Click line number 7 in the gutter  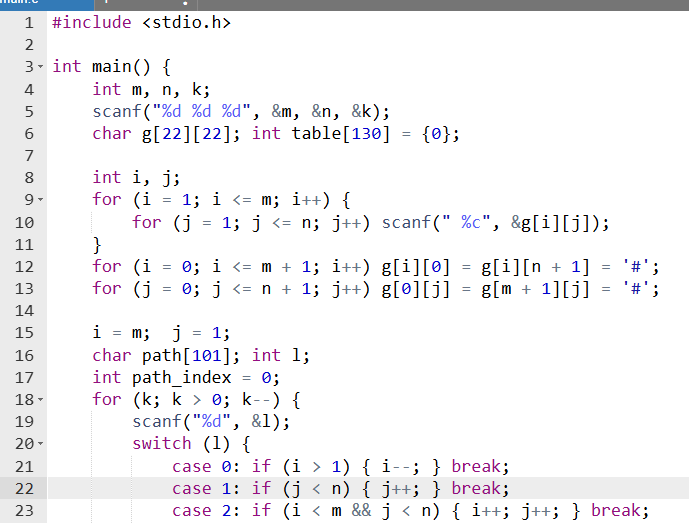click(28, 155)
